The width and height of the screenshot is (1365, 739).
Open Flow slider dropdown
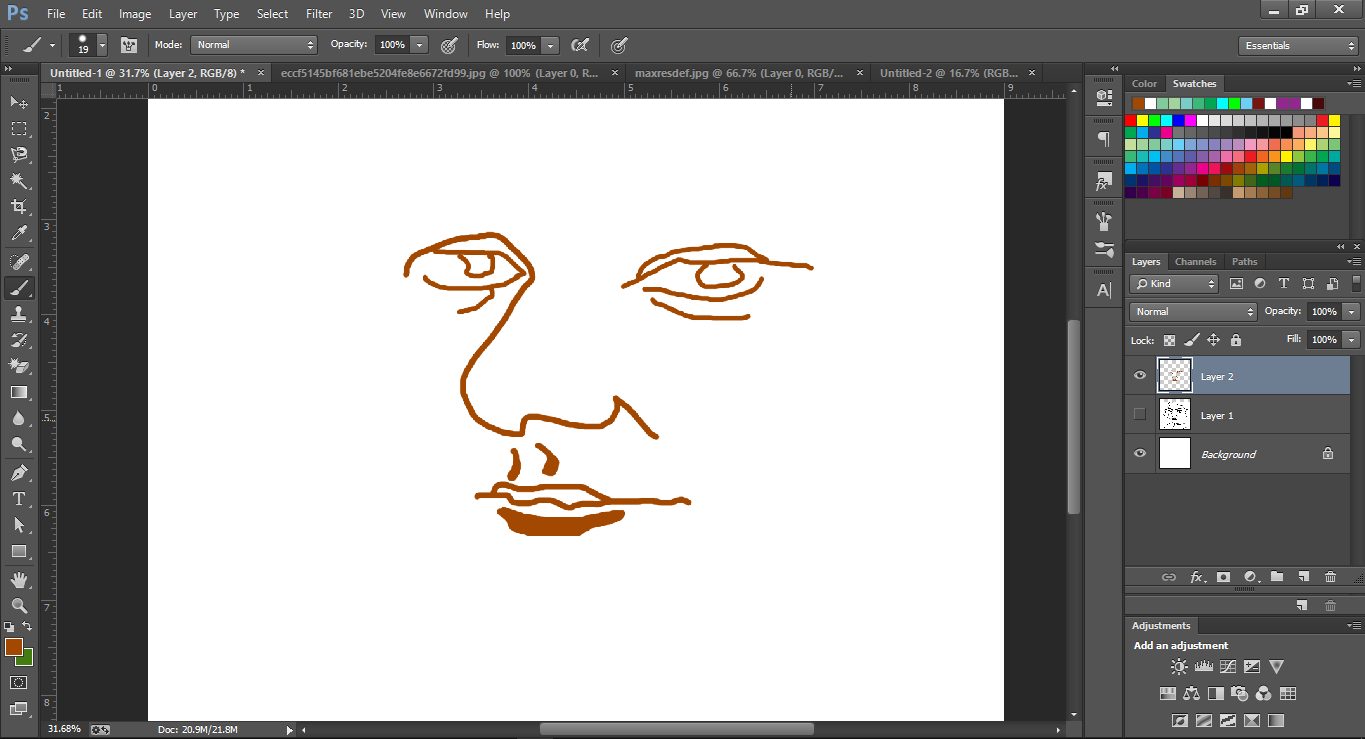point(549,45)
